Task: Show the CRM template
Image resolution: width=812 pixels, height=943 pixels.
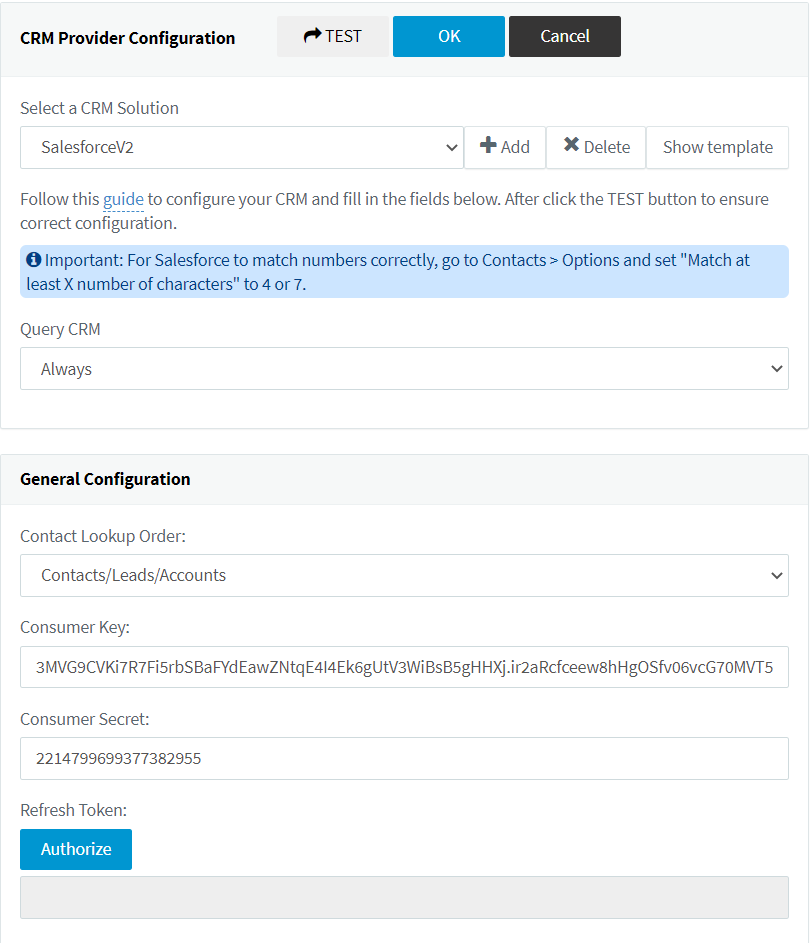Action: pyautogui.click(x=718, y=147)
